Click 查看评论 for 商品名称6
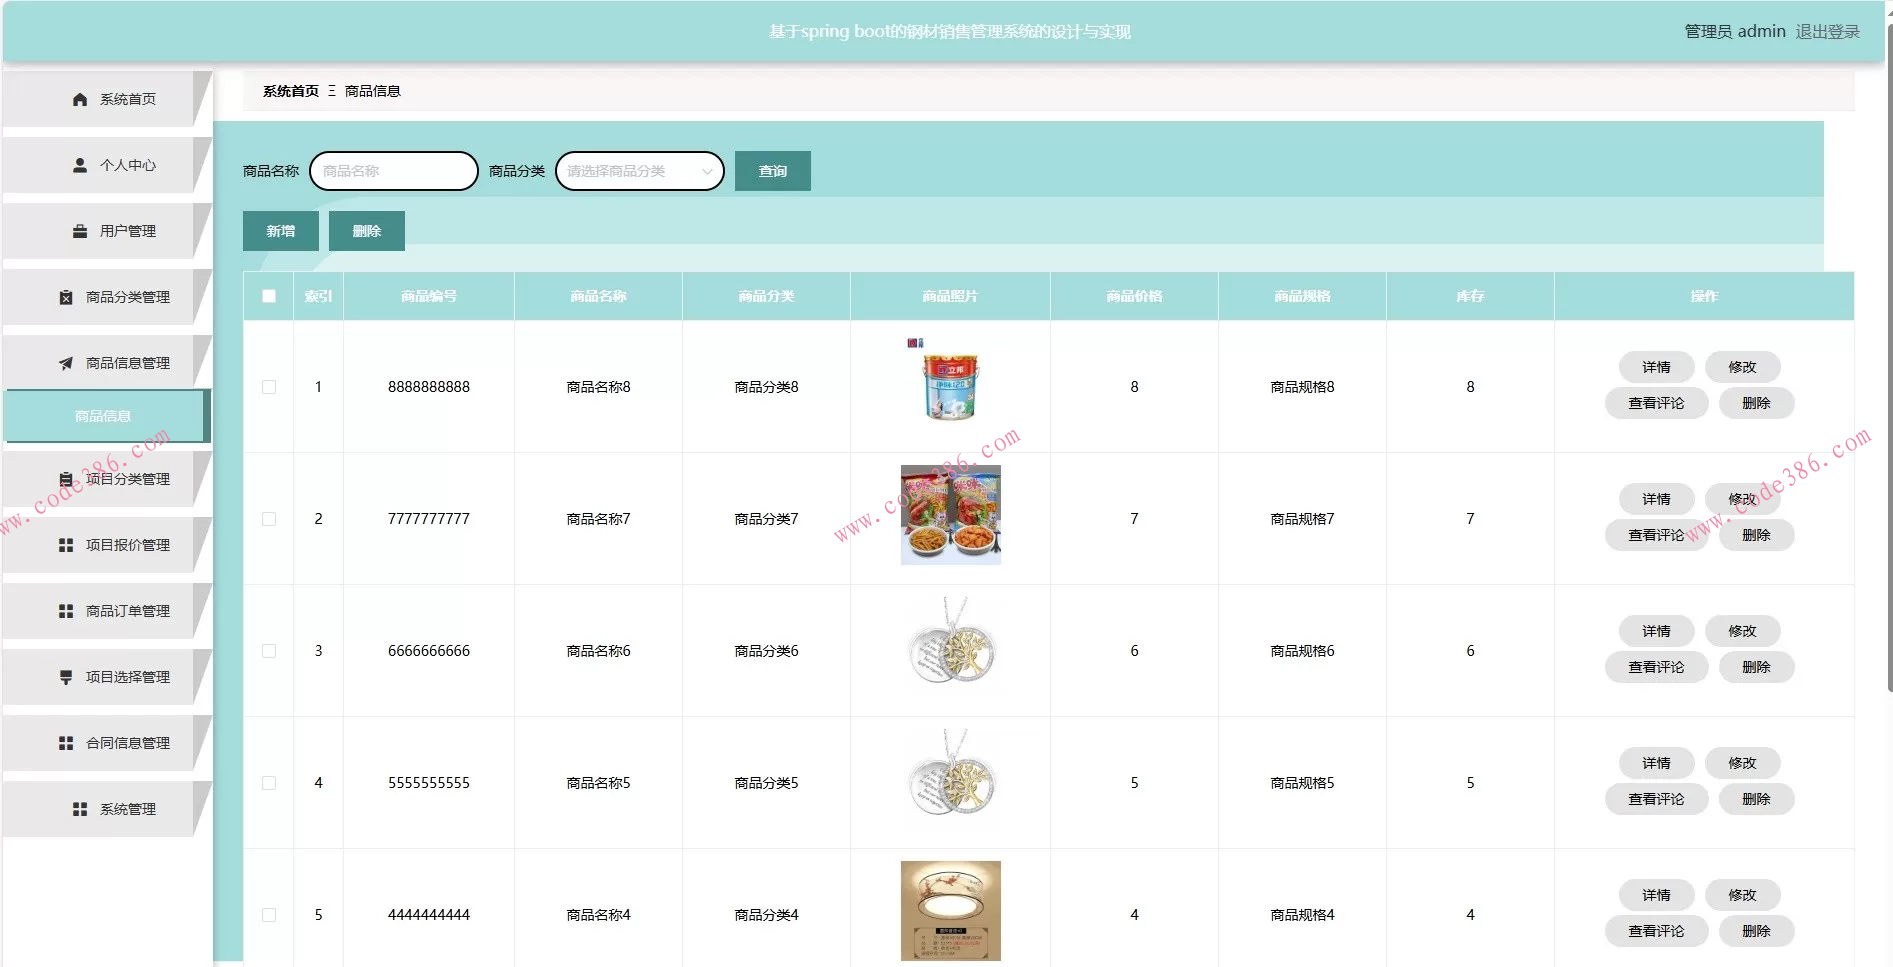The image size is (1893, 967). coord(1657,667)
